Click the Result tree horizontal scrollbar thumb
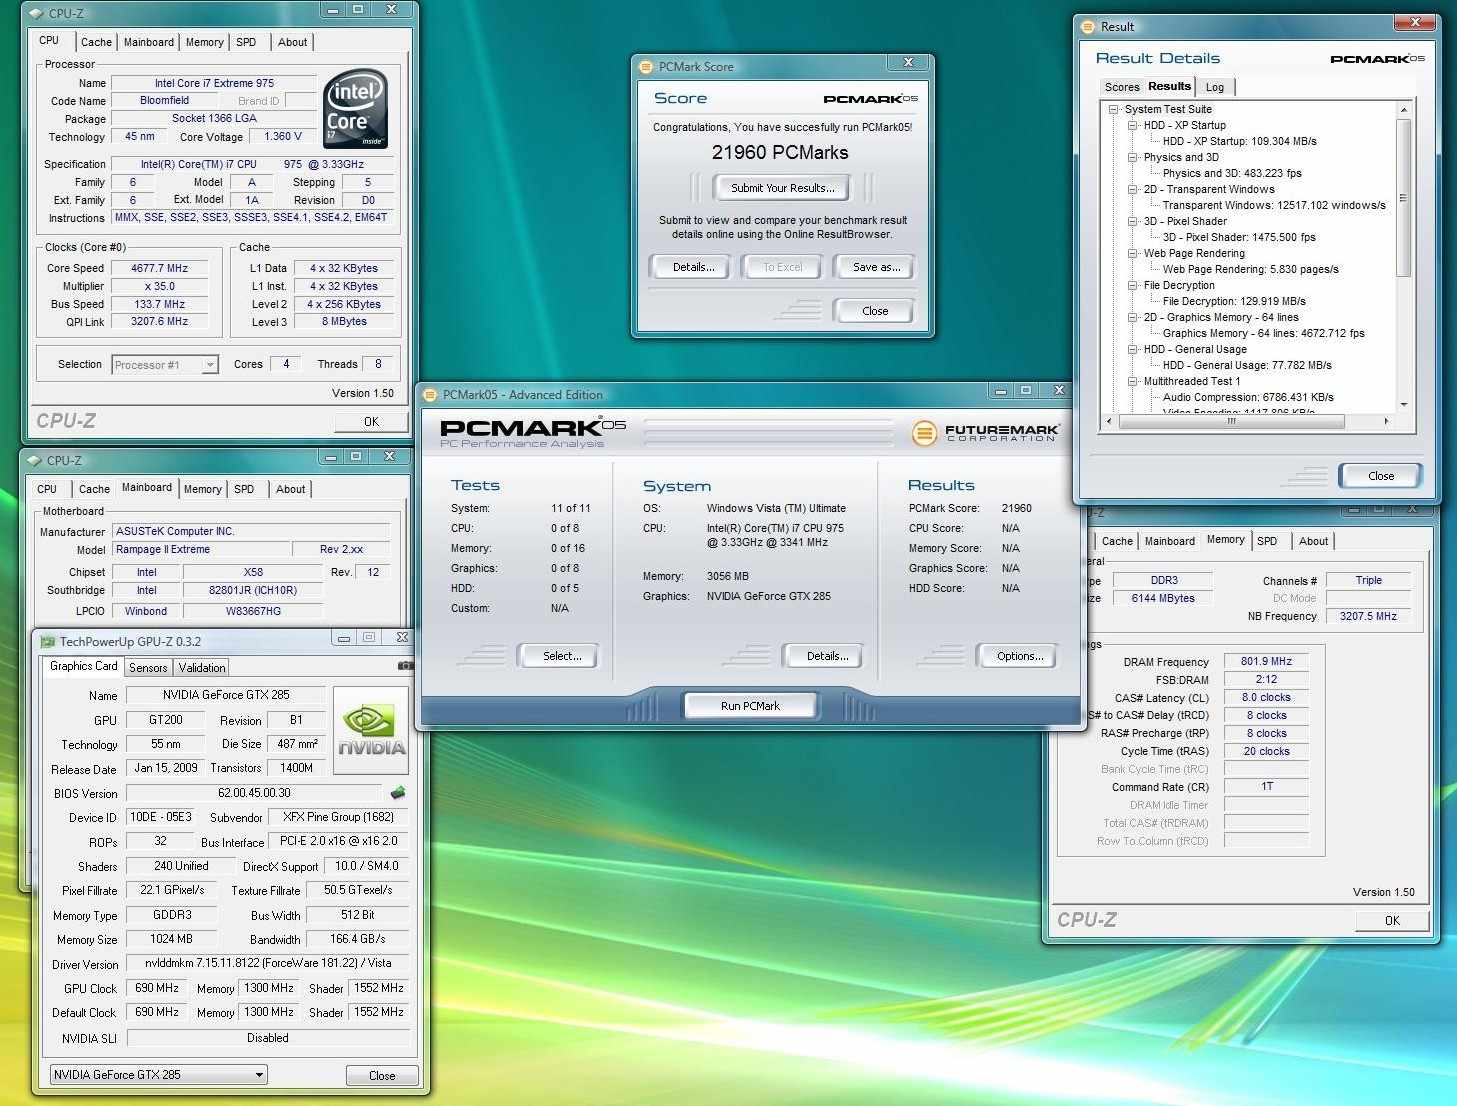 (x=1231, y=421)
